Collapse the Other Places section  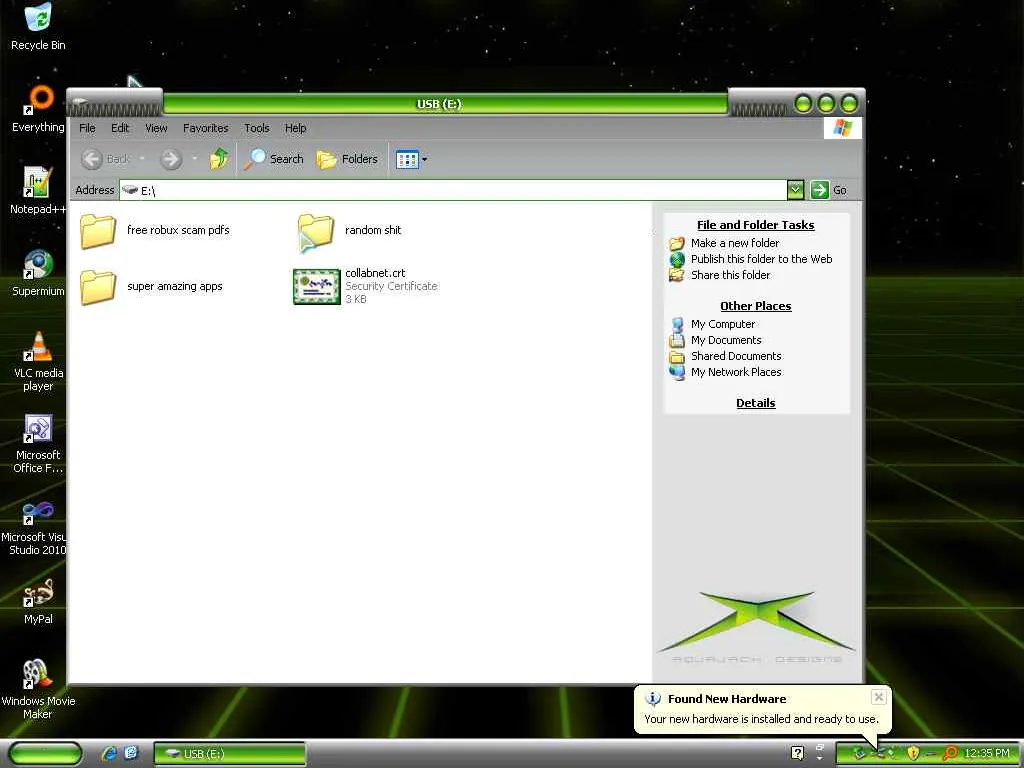(756, 306)
